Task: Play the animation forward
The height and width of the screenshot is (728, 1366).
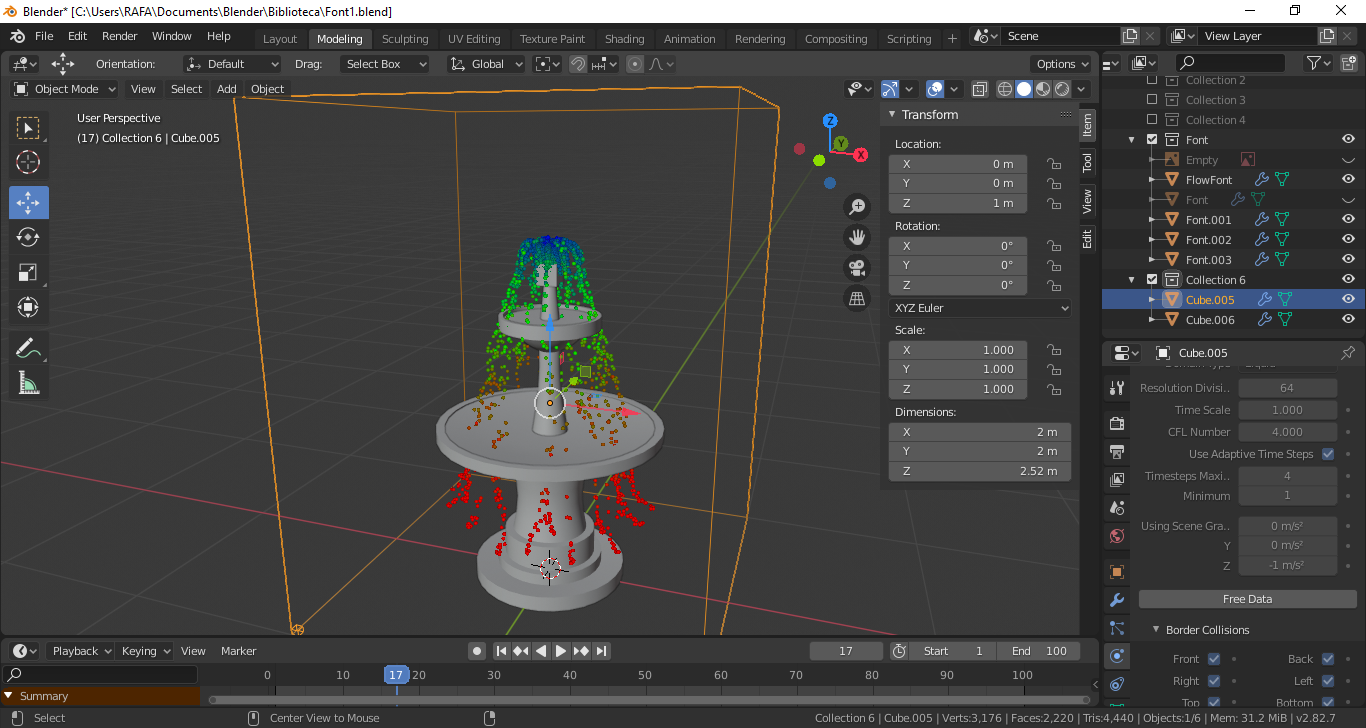Action: pos(561,651)
